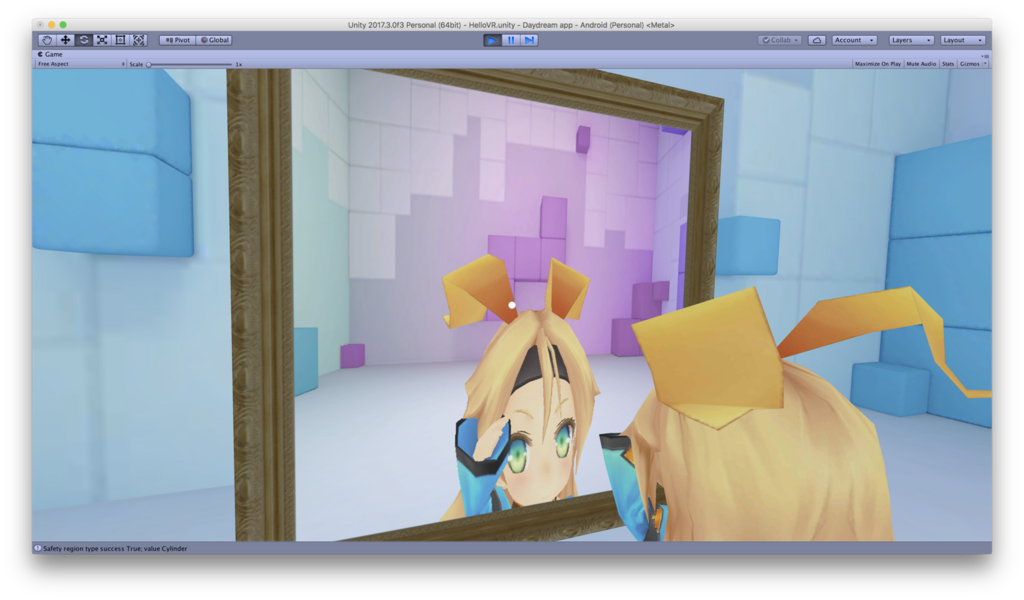Open the Layout dropdown

pyautogui.click(x=963, y=40)
